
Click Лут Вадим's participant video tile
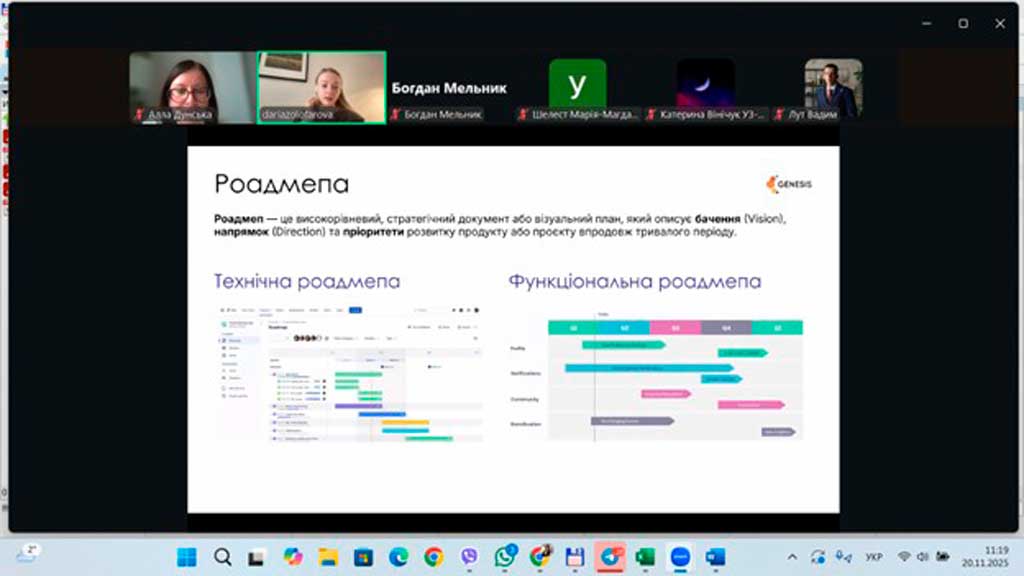click(833, 87)
